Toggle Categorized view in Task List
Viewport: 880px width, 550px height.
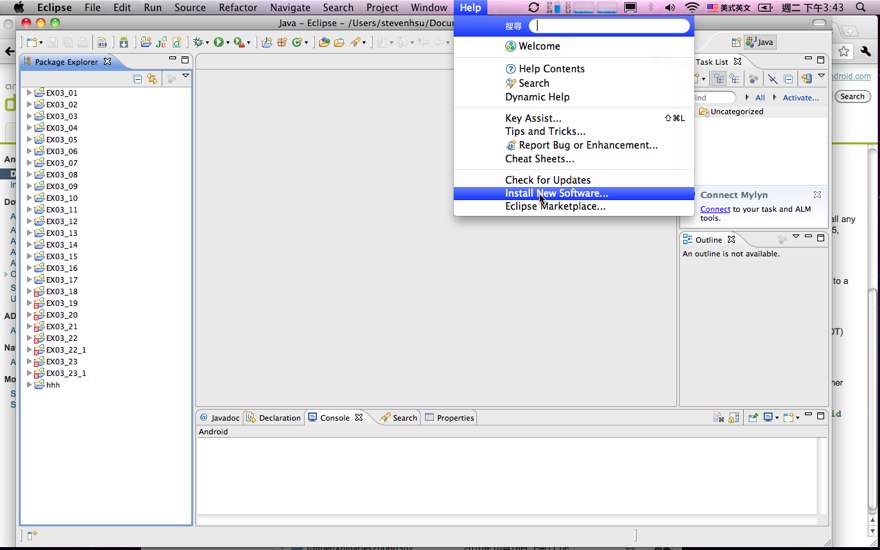pyautogui.click(x=719, y=79)
